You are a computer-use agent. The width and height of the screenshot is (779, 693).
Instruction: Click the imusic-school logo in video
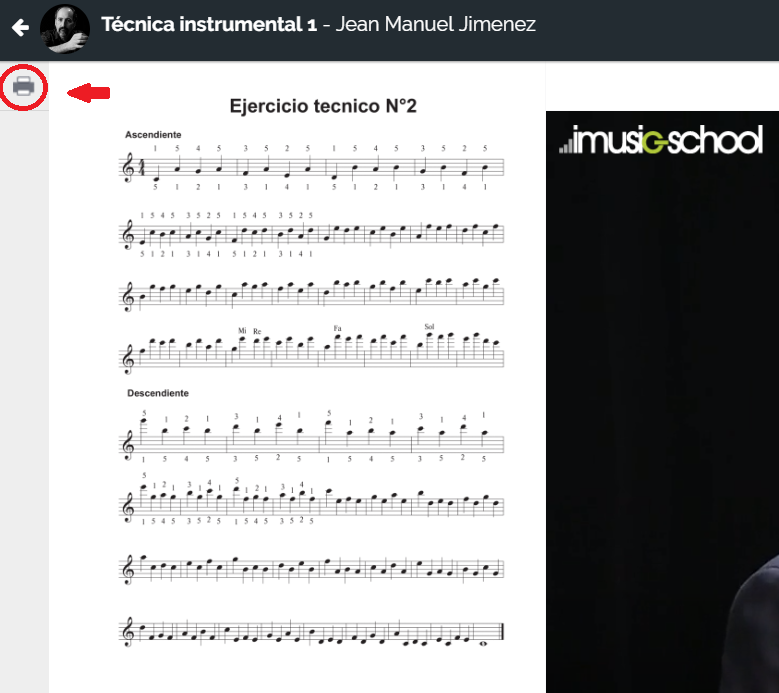(x=660, y=140)
